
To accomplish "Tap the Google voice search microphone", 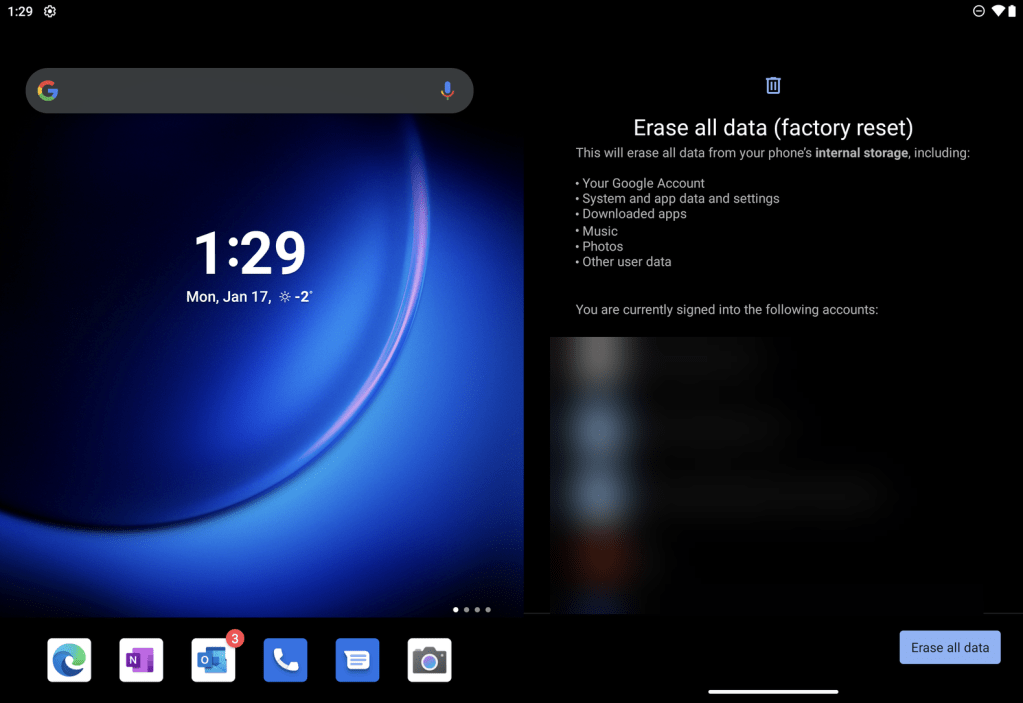I will pyautogui.click(x=447, y=91).
